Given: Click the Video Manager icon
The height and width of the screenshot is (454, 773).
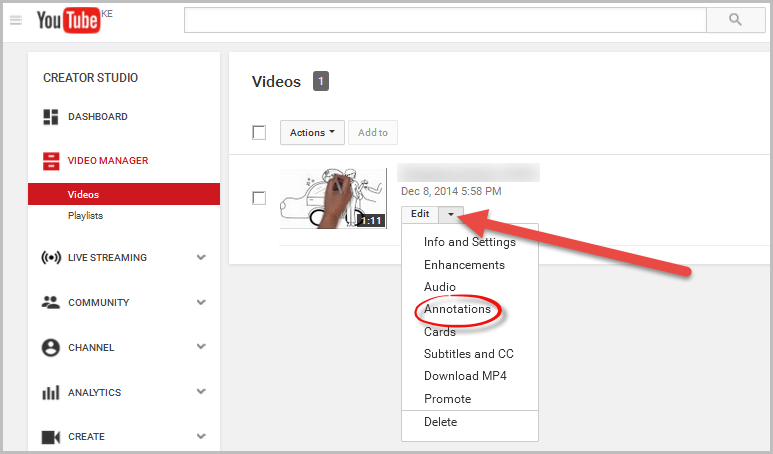Looking at the screenshot, I should coord(51,161).
